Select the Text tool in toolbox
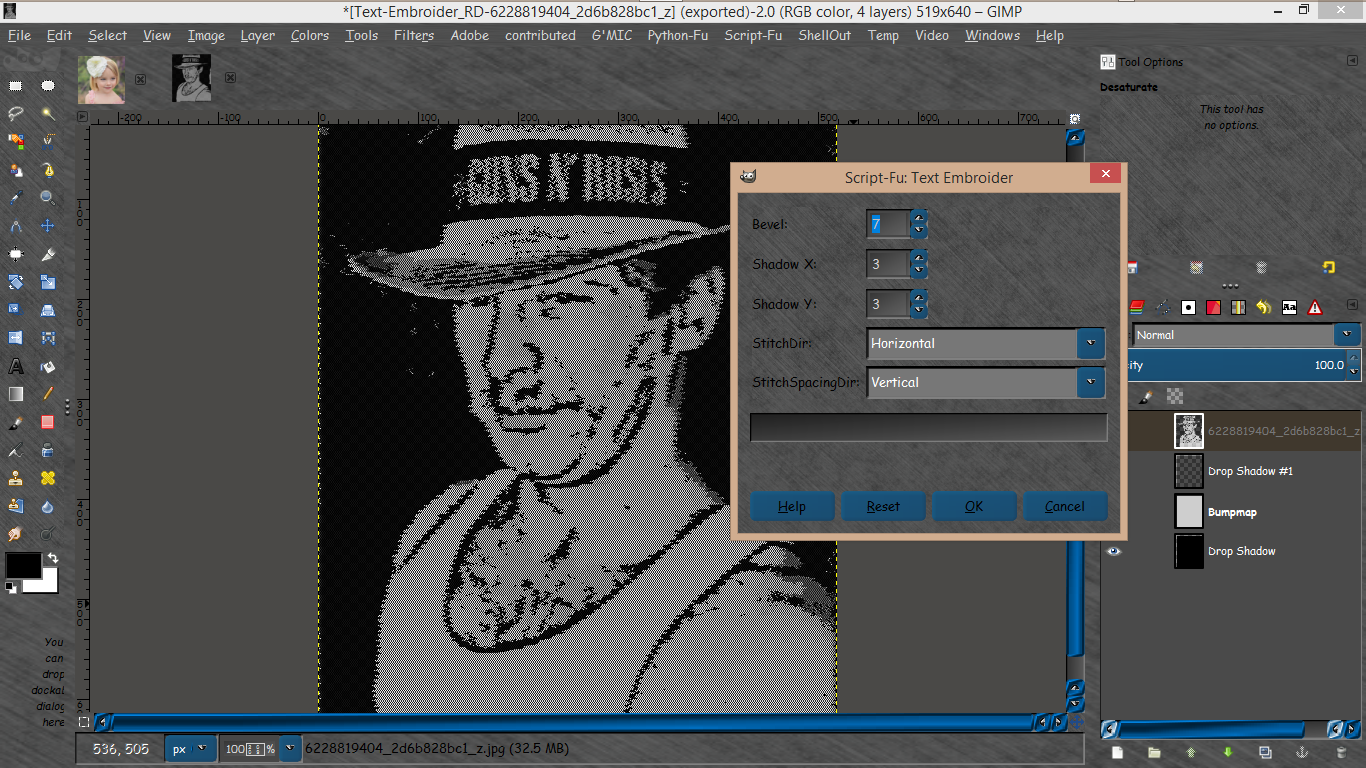 pos(16,367)
